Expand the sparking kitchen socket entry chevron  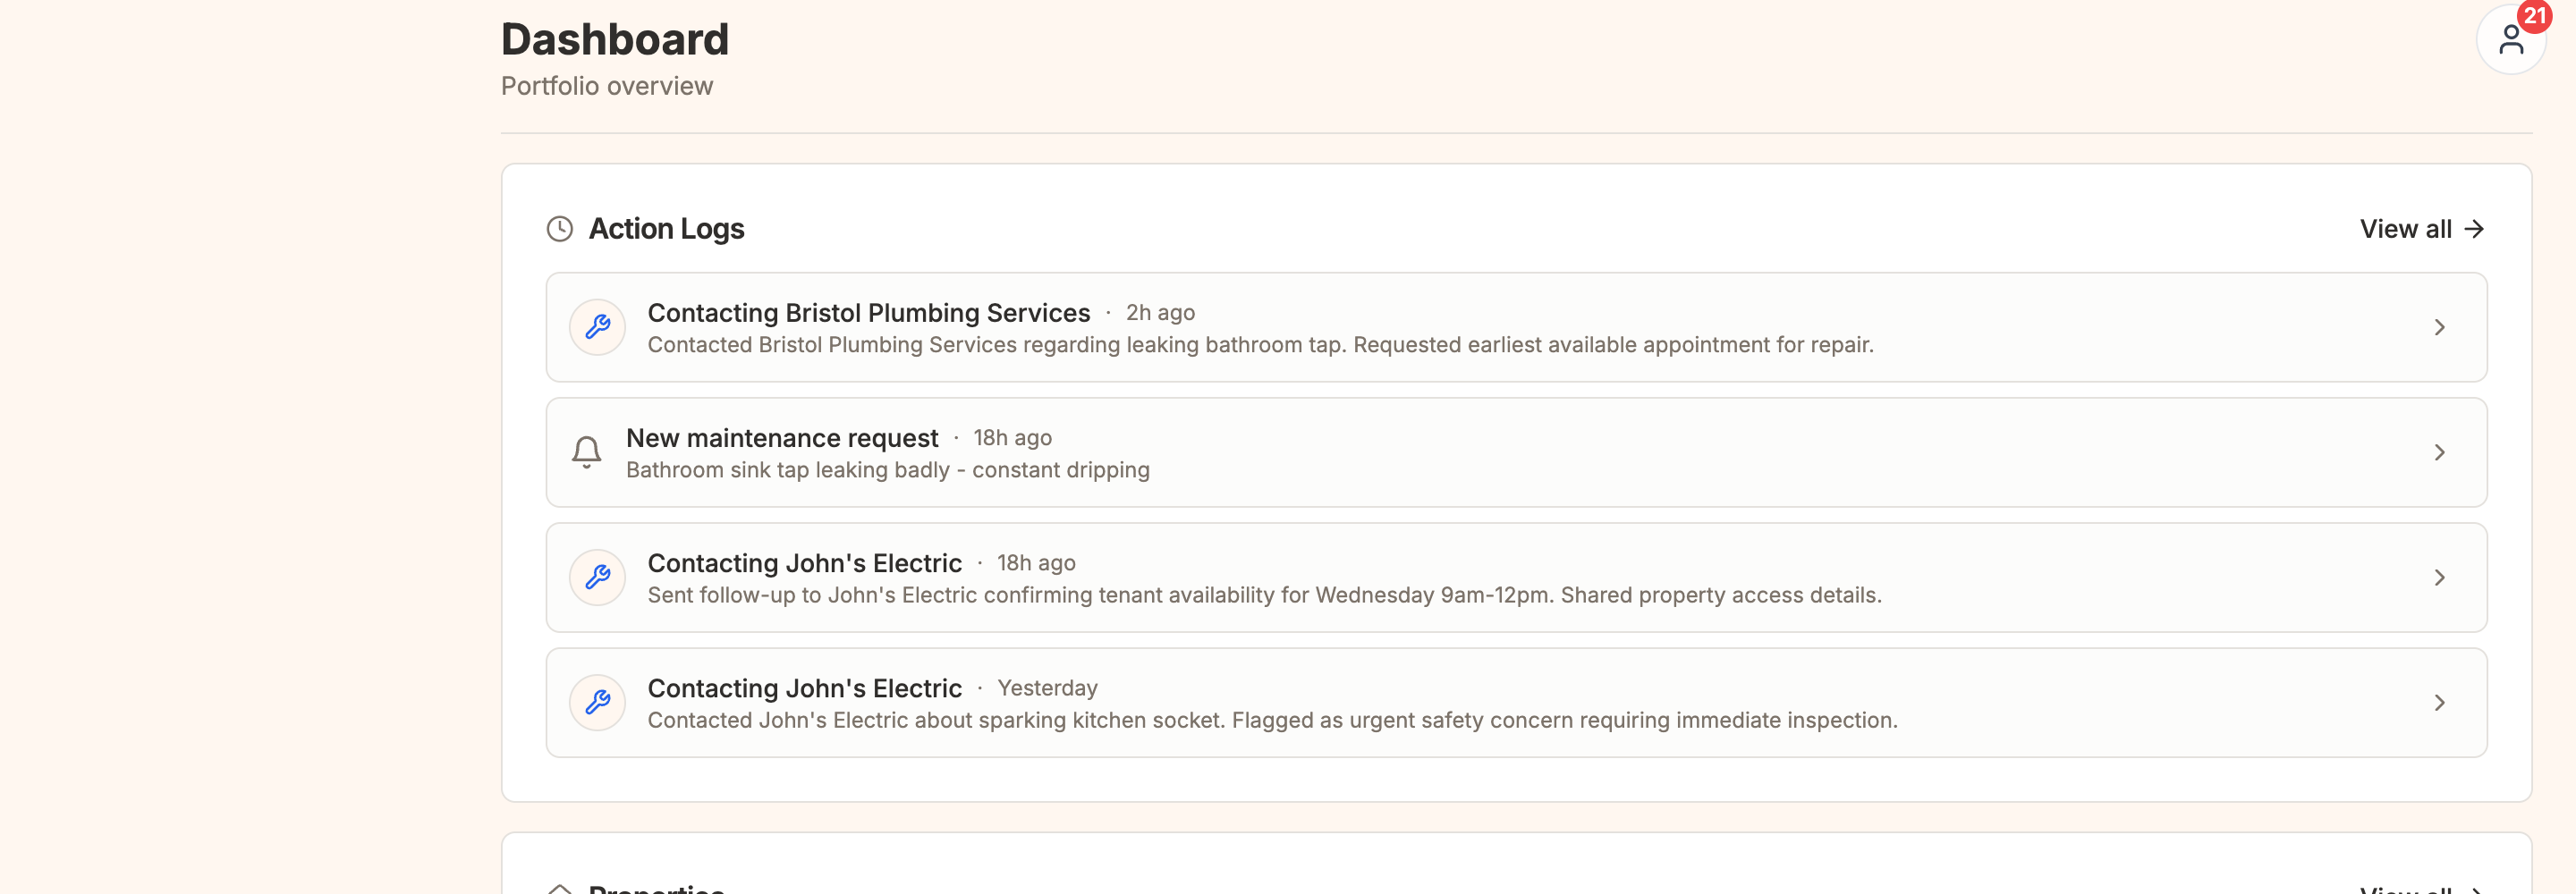pyautogui.click(x=2440, y=702)
